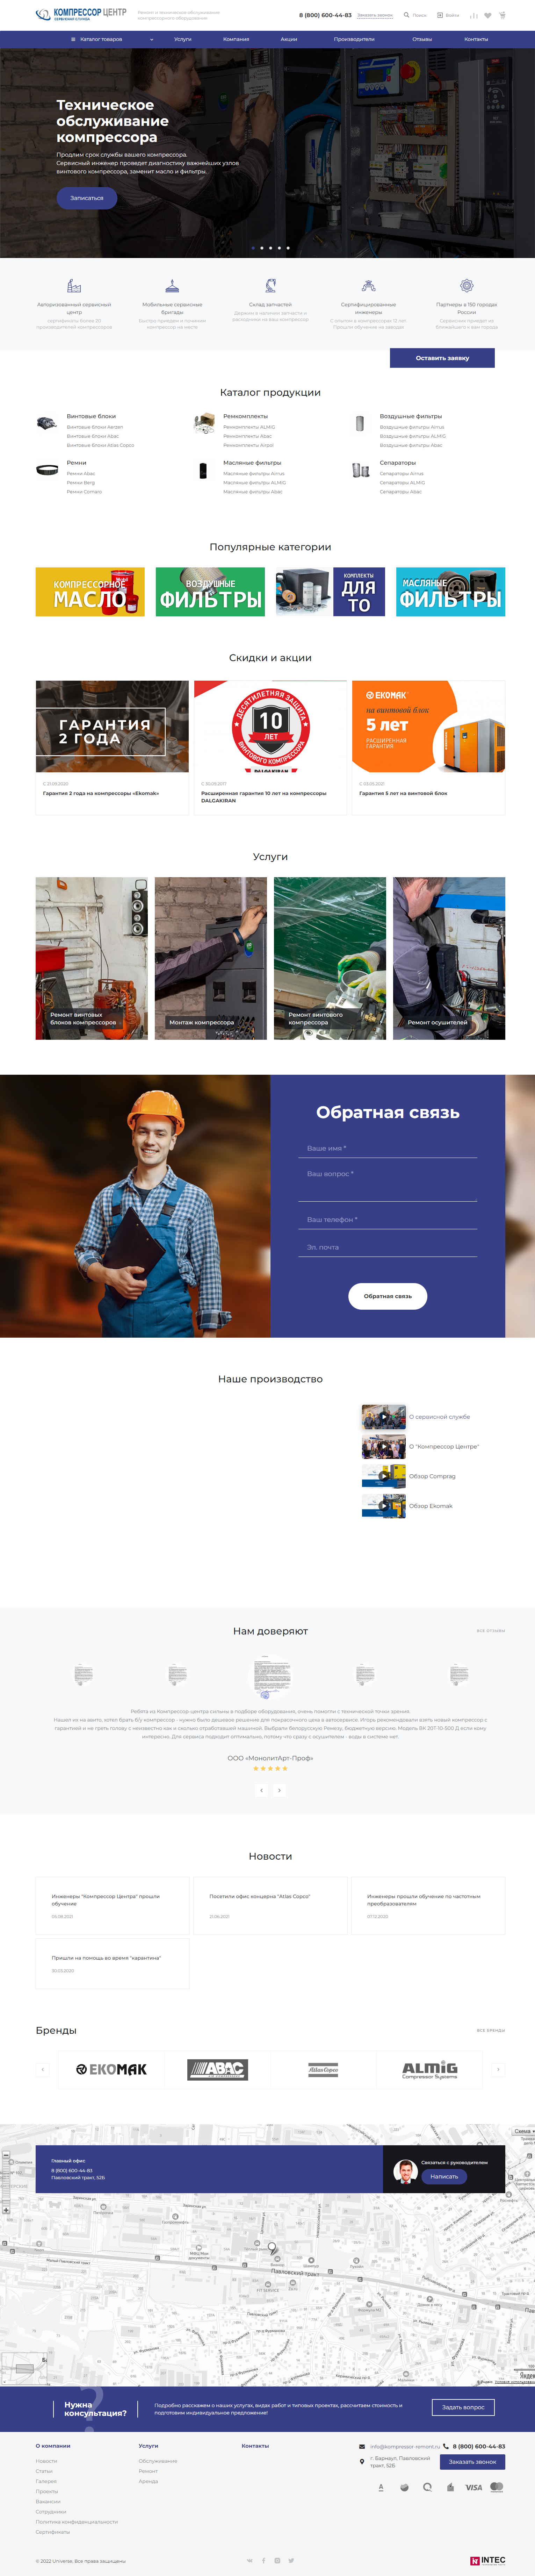Open Контакты menu item
The width and height of the screenshot is (535, 2576).
[476, 39]
